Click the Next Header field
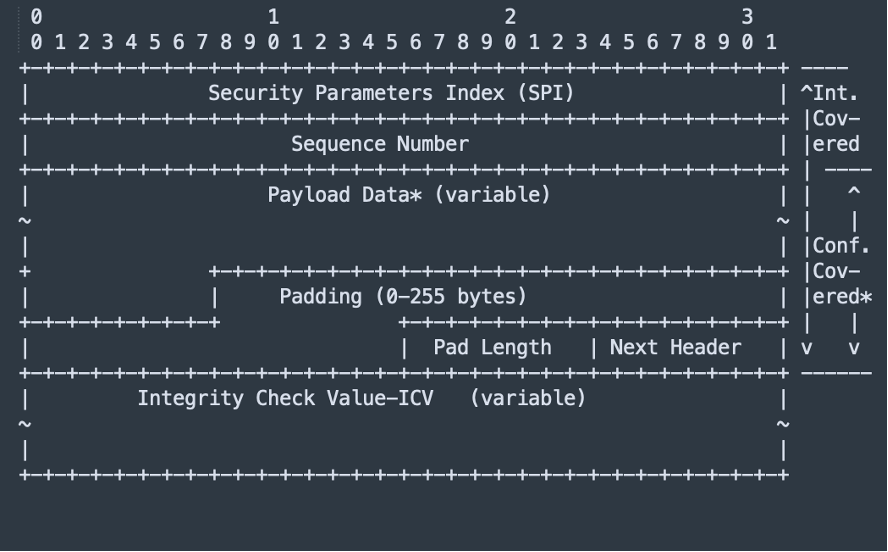Screen dimensions: 888x552 pyautogui.click(x=675, y=347)
